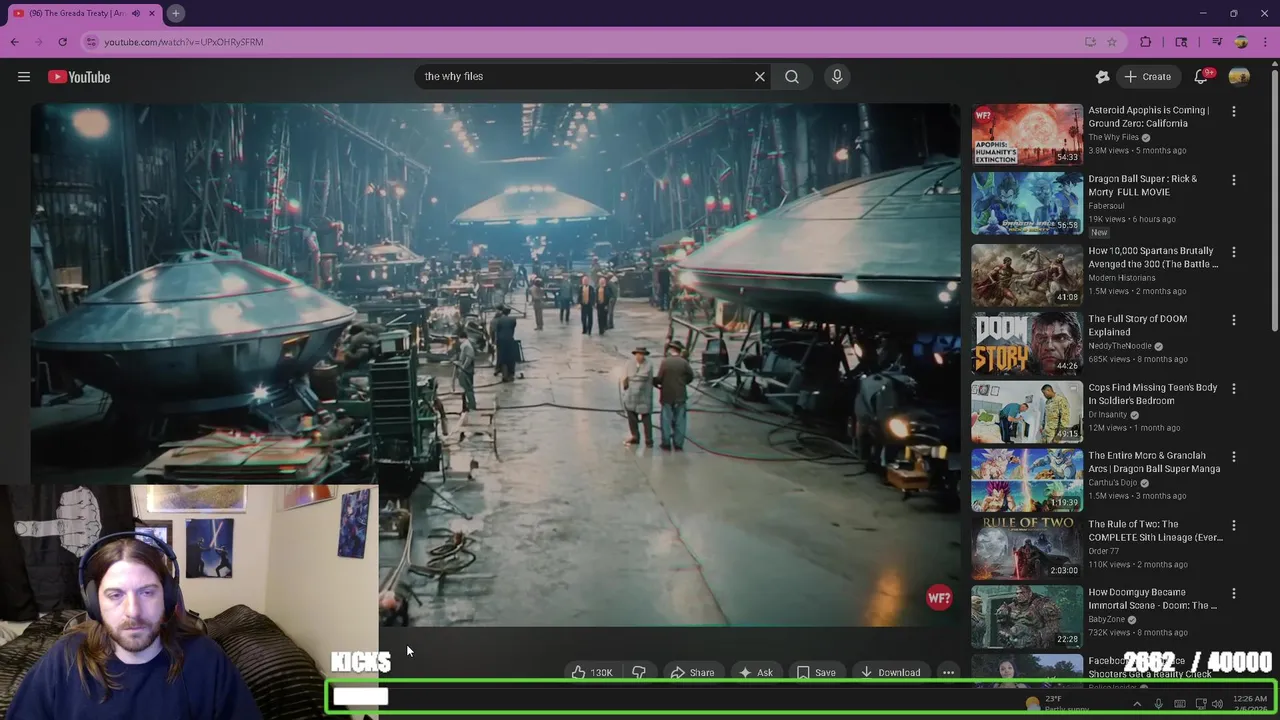Screen dimensions: 1280x720
Task: Open the Rule of Two thumbnail
Action: [x=1027, y=548]
